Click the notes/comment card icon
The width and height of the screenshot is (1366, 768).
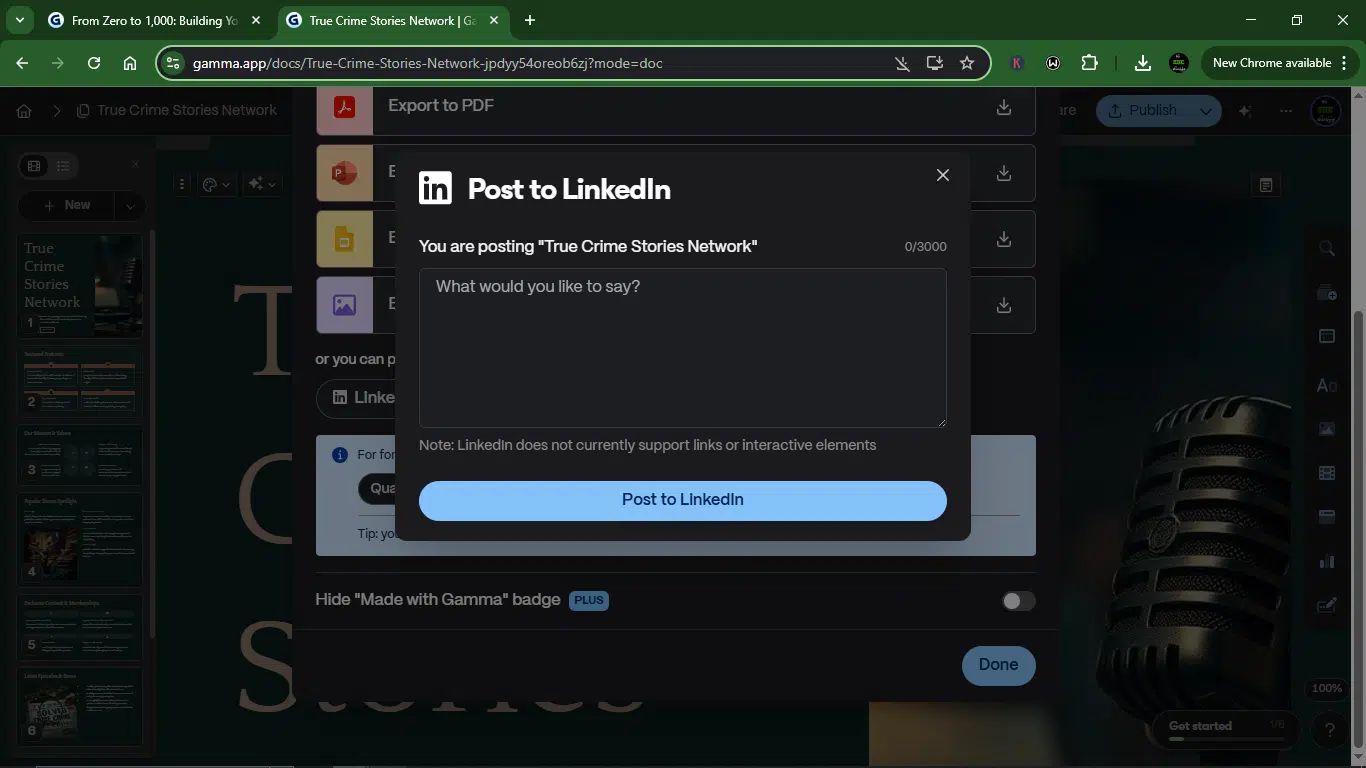pyautogui.click(x=1266, y=185)
